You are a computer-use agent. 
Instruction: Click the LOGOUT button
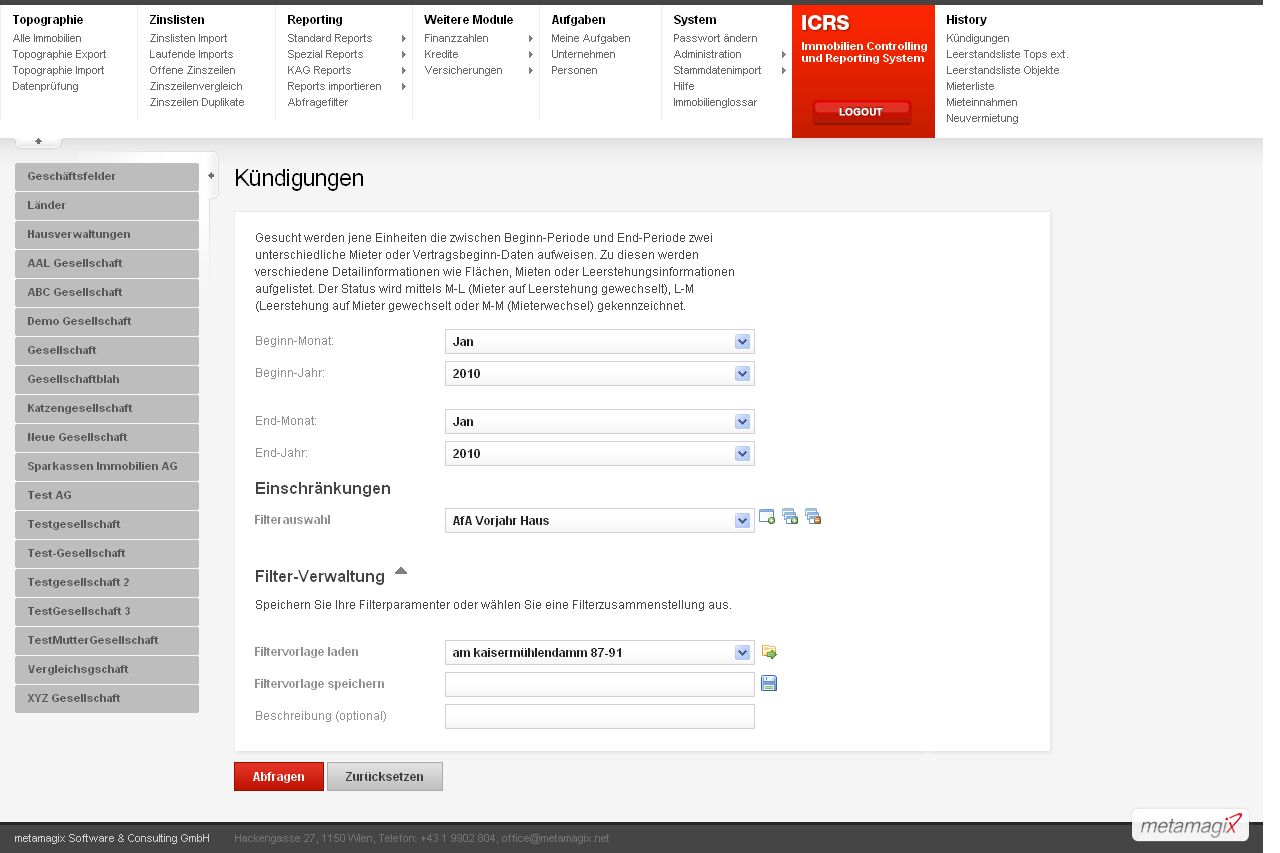[861, 112]
